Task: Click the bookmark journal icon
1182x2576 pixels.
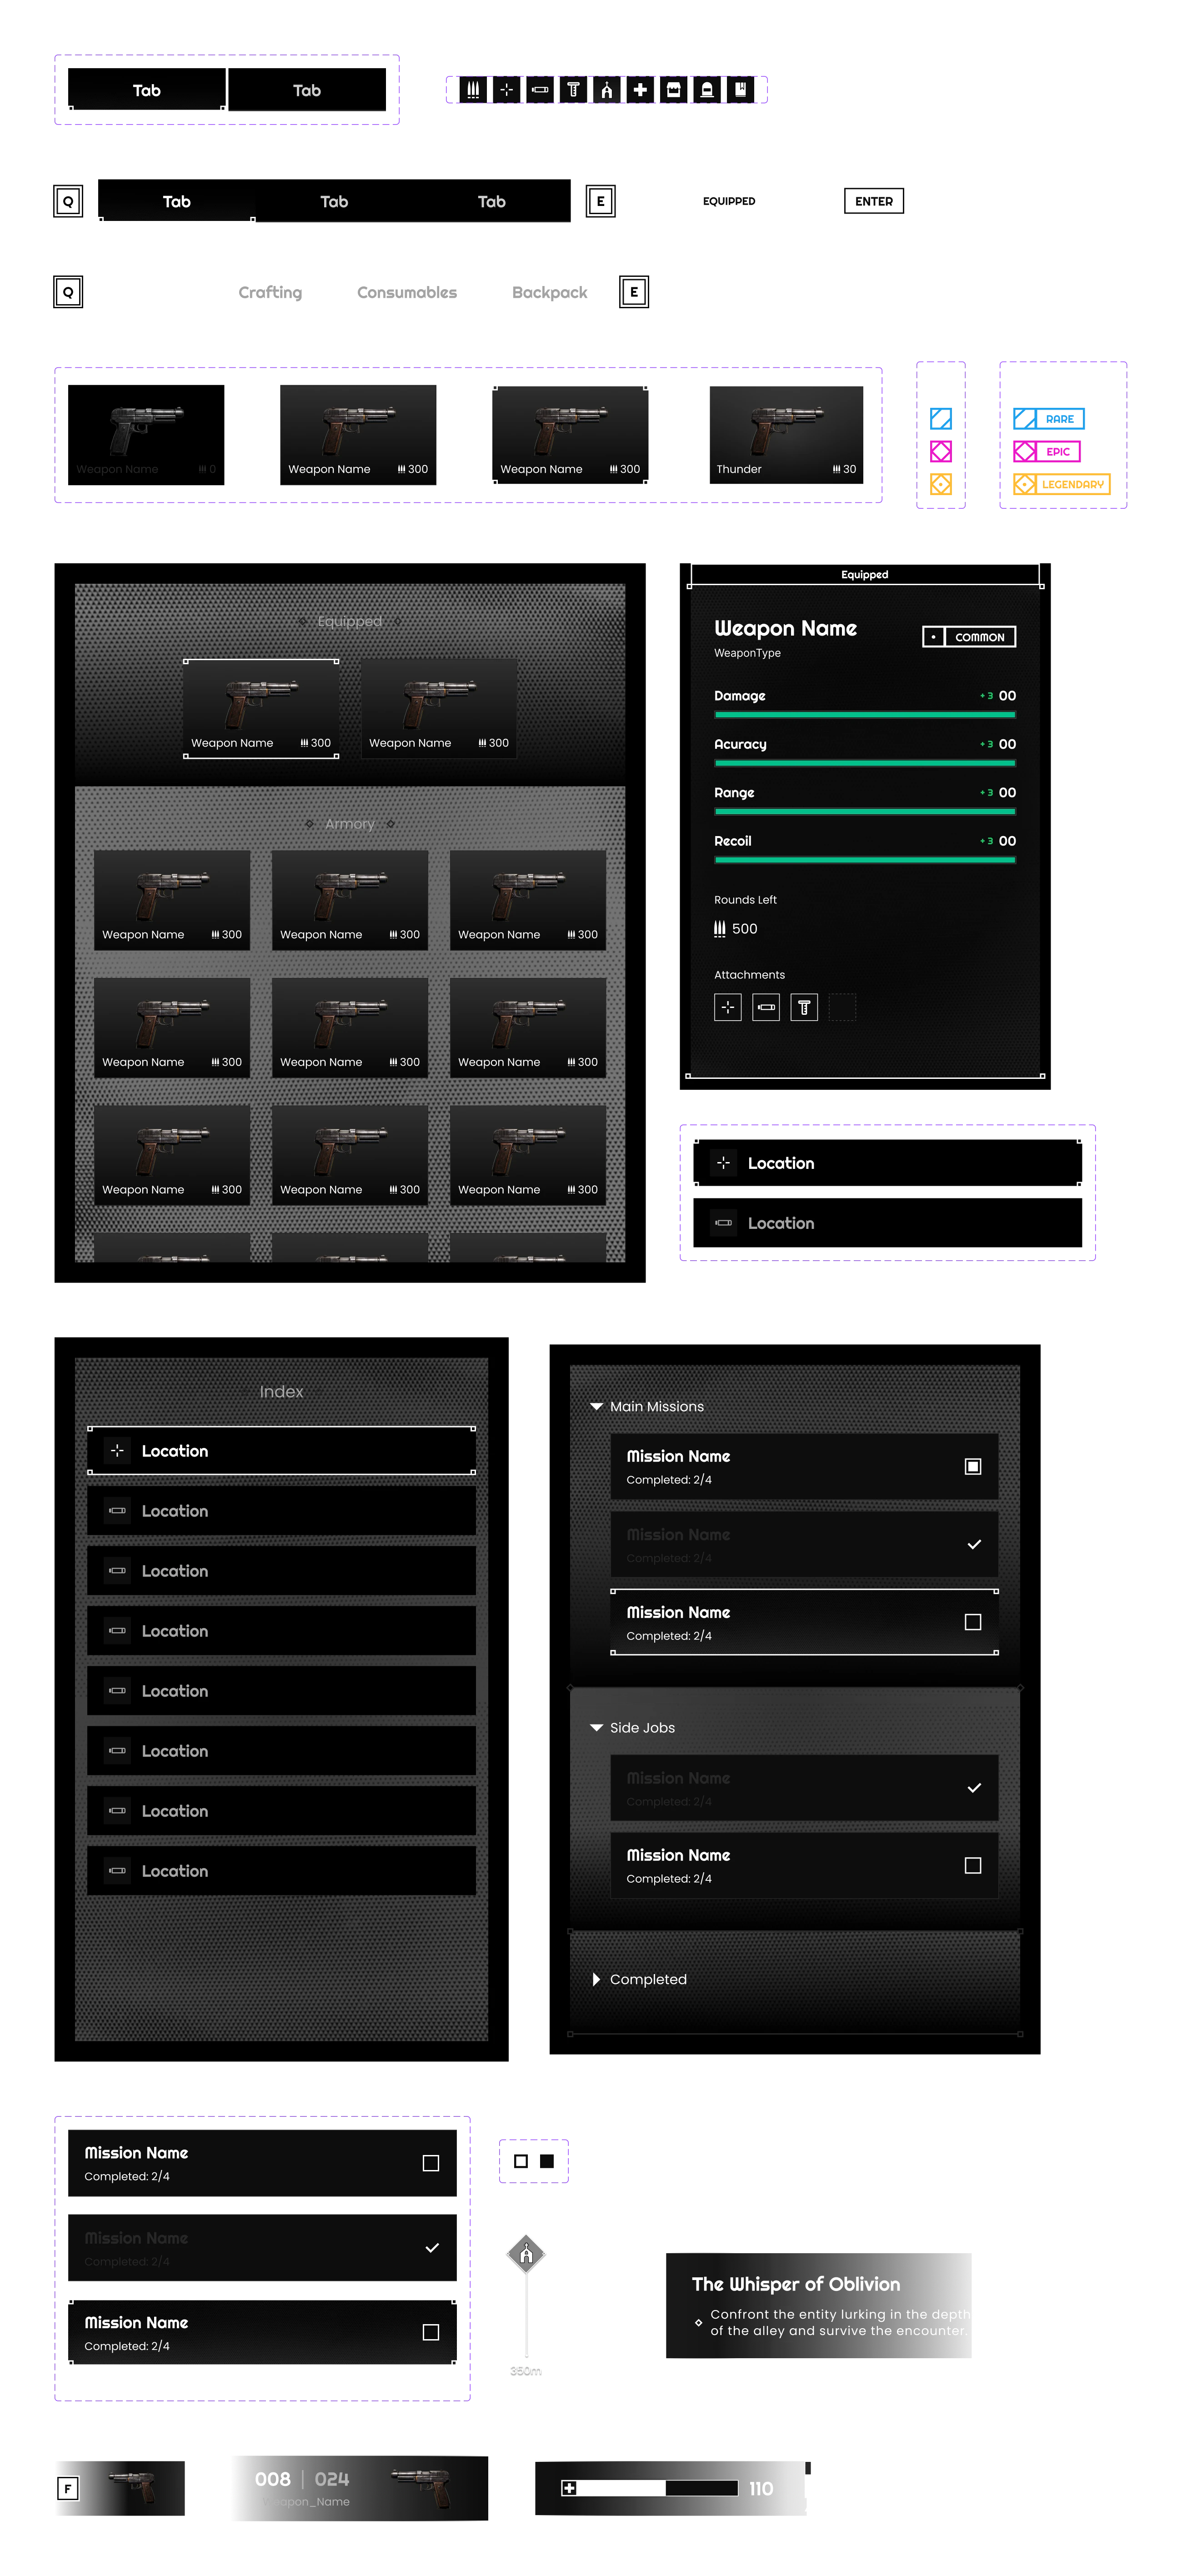Action: [x=741, y=90]
